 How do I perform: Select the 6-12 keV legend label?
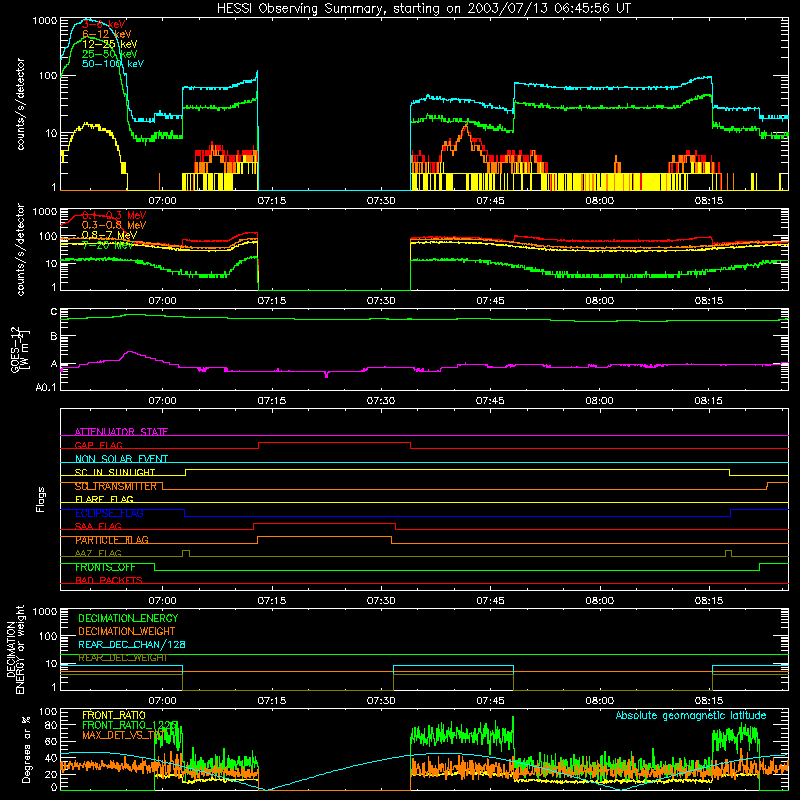[x=107, y=34]
